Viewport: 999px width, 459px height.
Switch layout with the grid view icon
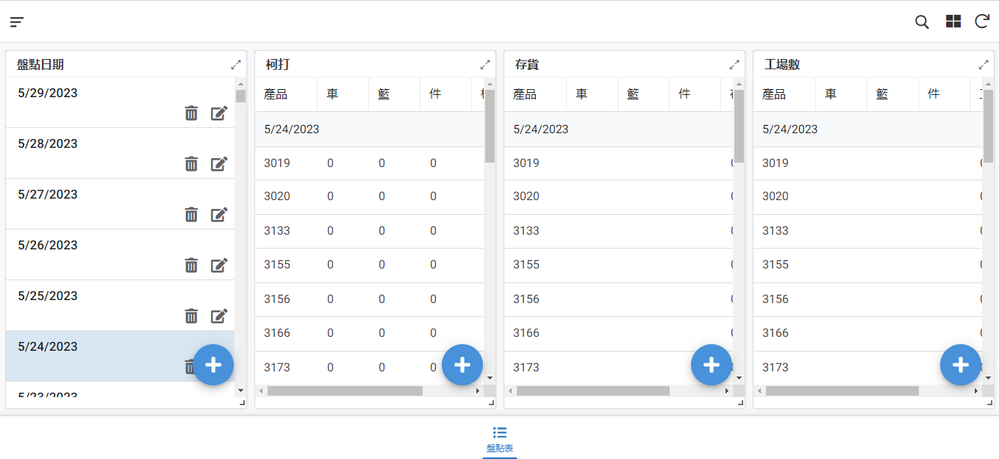[953, 22]
